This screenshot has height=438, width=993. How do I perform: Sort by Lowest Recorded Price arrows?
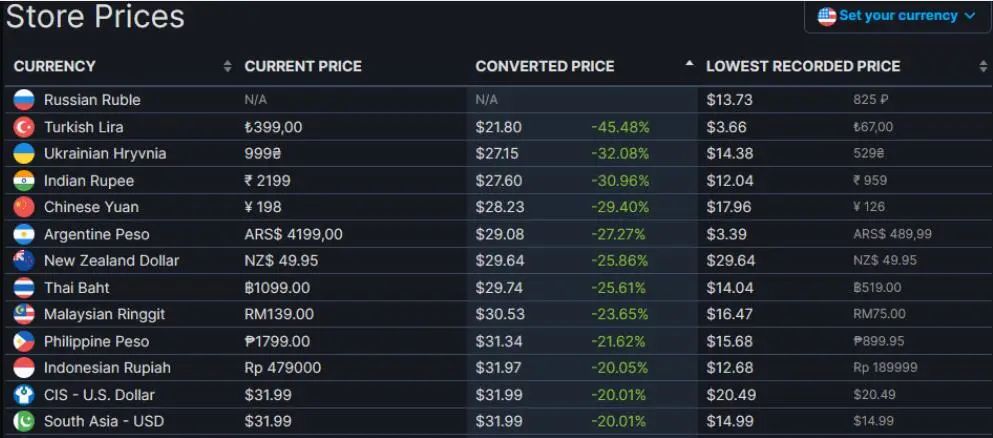click(983, 67)
